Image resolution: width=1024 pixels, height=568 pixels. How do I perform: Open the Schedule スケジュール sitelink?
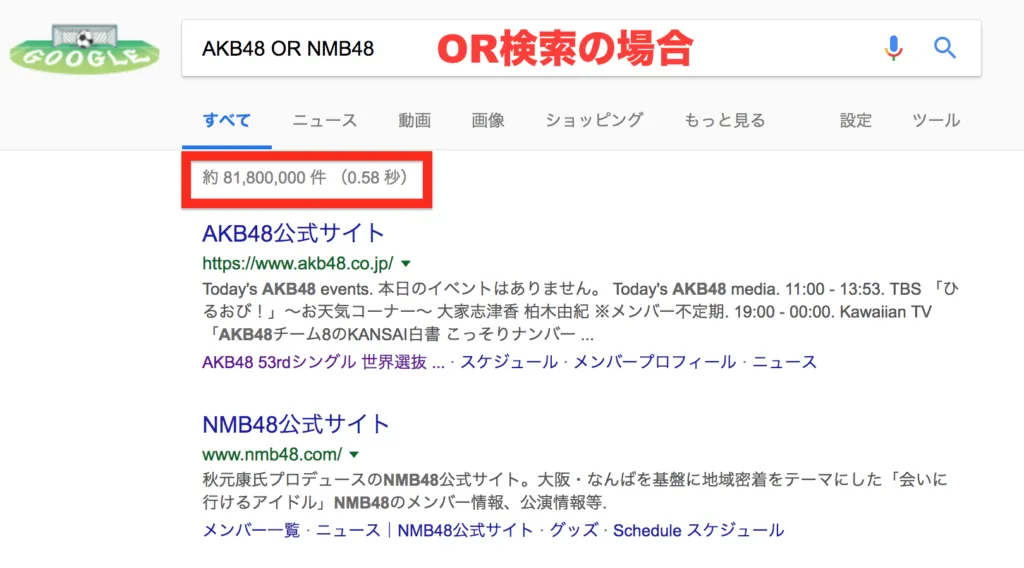point(698,530)
